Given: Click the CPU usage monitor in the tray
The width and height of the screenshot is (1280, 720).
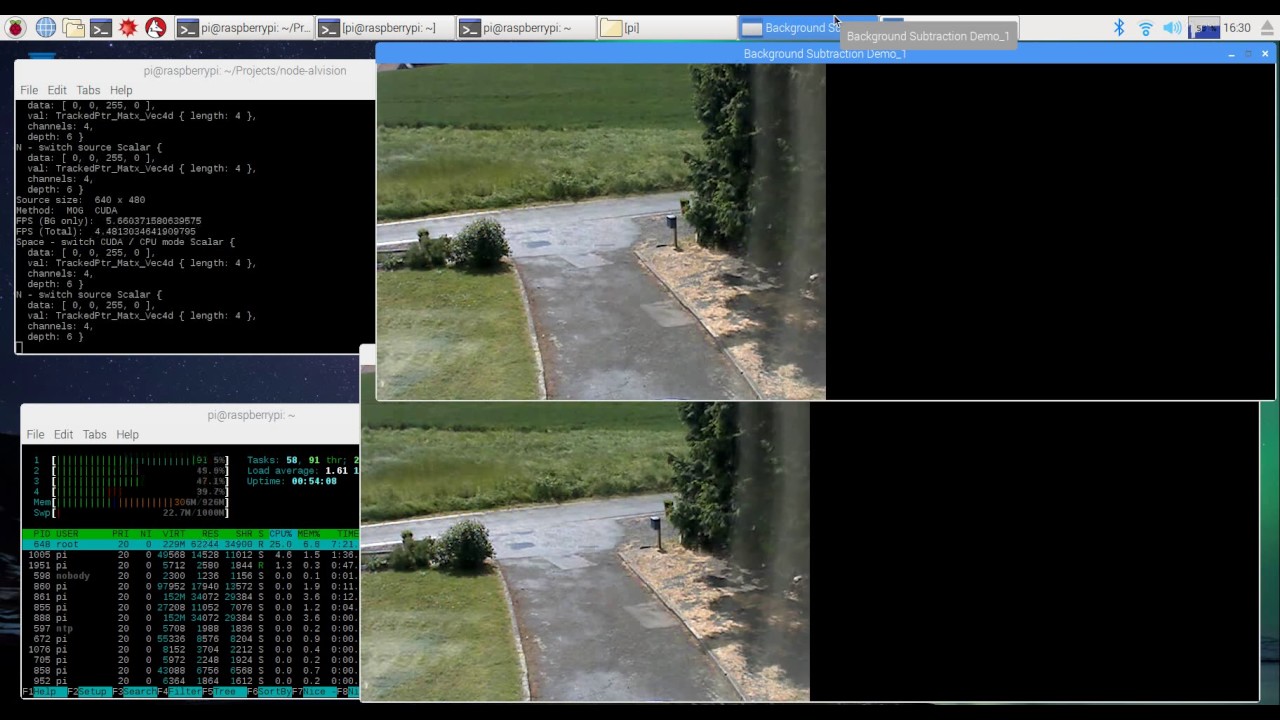Looking at the screenshot, I should (1204, 28).
